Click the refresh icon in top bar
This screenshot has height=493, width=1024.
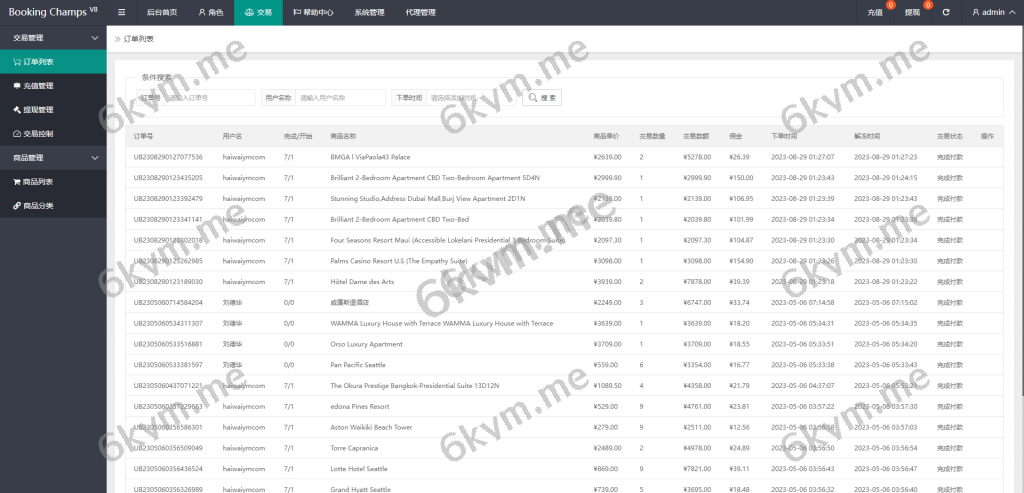tap(946, 12)
